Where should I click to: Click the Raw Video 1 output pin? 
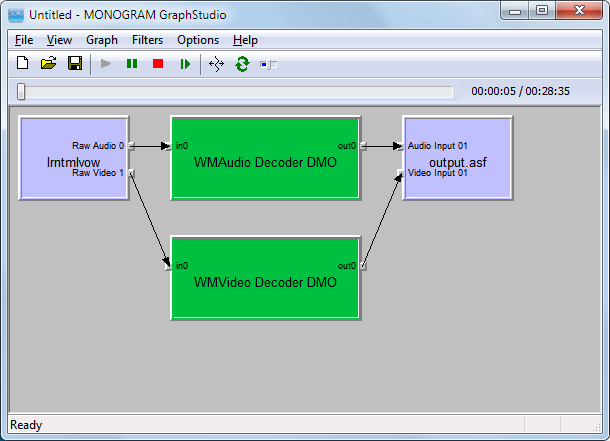pos(131,173)
